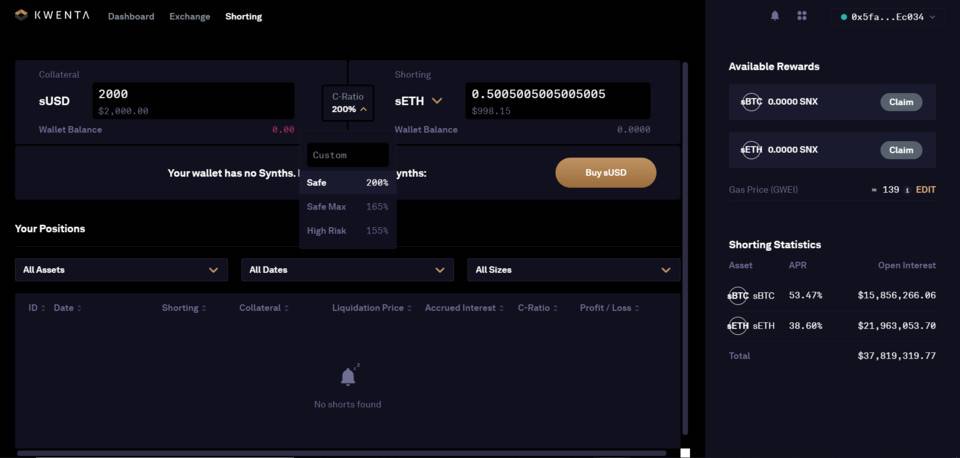Sort positions by Collateral column
The image size is (960, 458).
pyautogui.click(x=263, y=308)
